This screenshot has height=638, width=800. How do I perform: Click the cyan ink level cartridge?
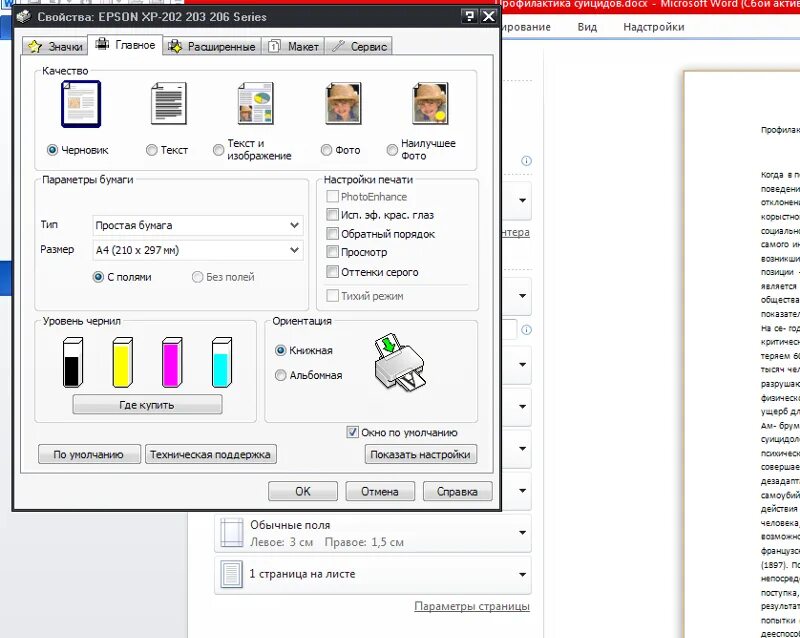221,362
